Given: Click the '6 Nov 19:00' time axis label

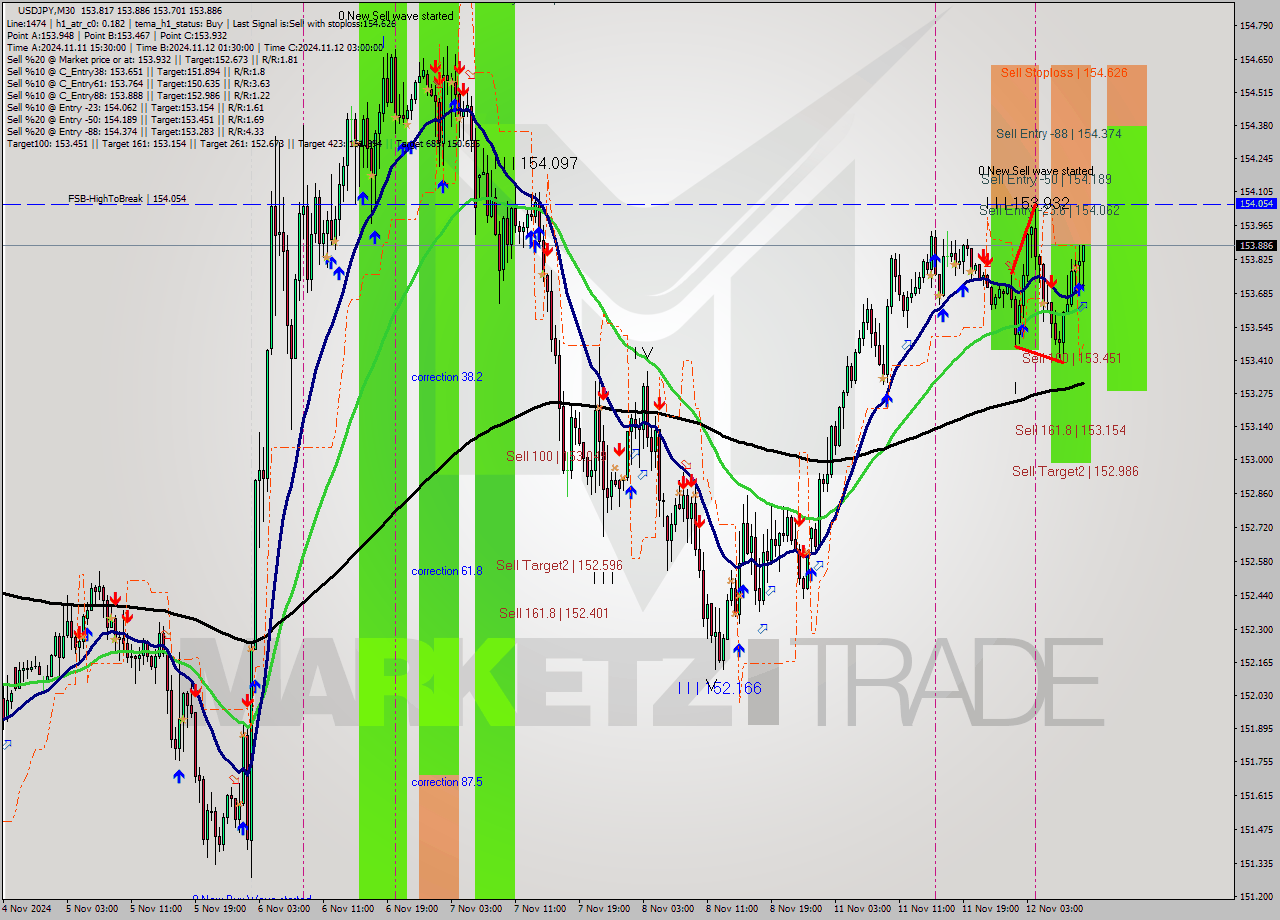Looking at the screenshot, I should pyautogui.click(x=412, y=909).
